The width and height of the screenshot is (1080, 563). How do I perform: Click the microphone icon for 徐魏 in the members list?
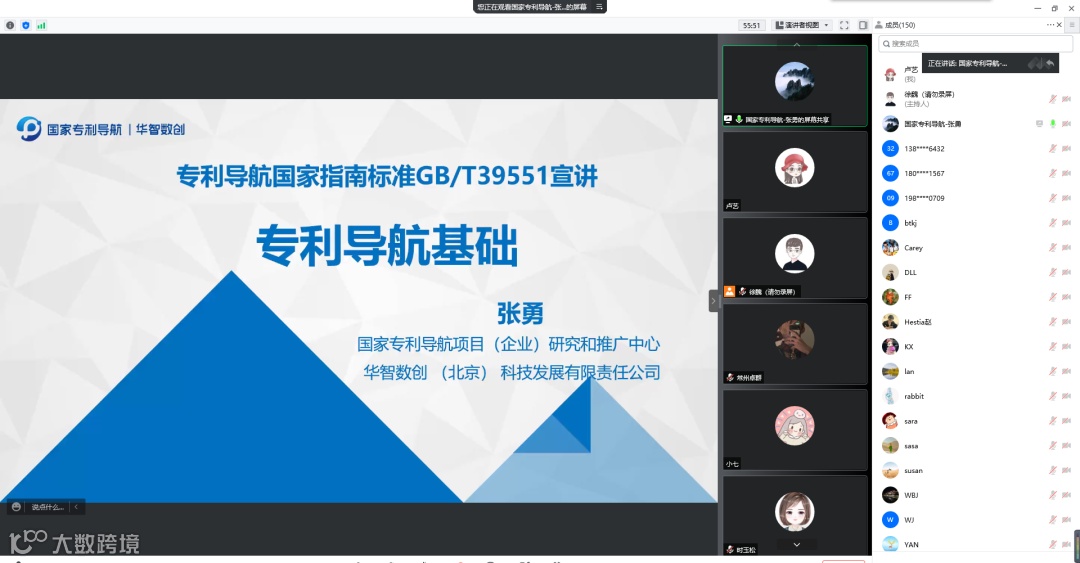pos(1052,99)
